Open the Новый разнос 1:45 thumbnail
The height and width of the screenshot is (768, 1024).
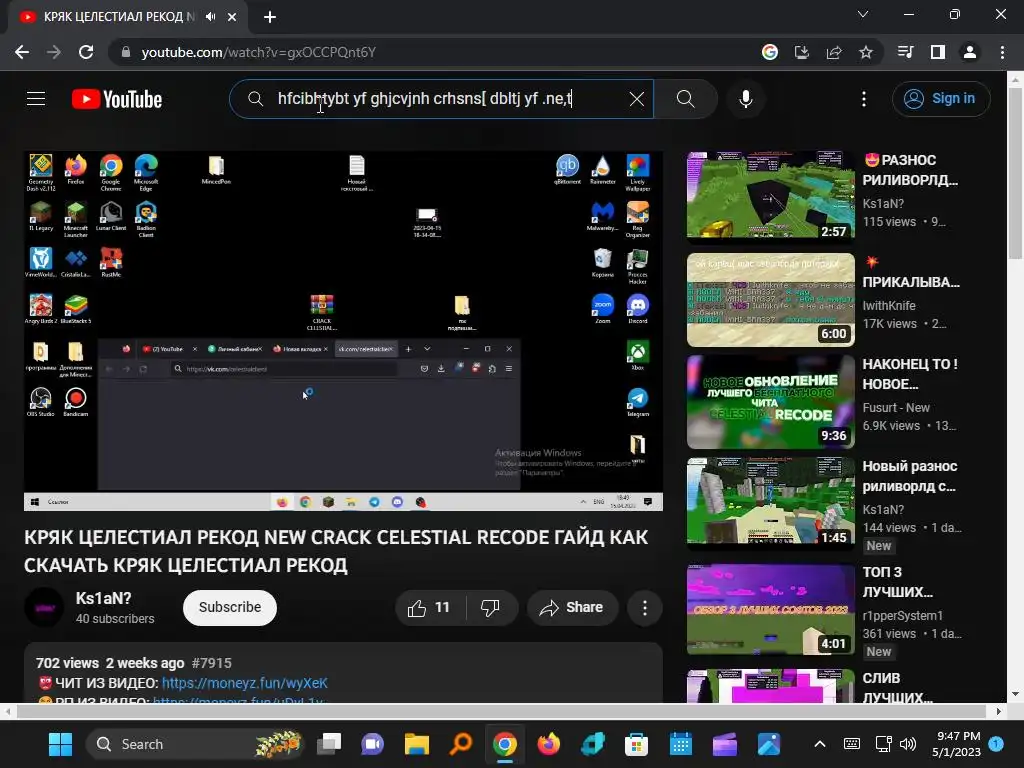coord(771,502)
